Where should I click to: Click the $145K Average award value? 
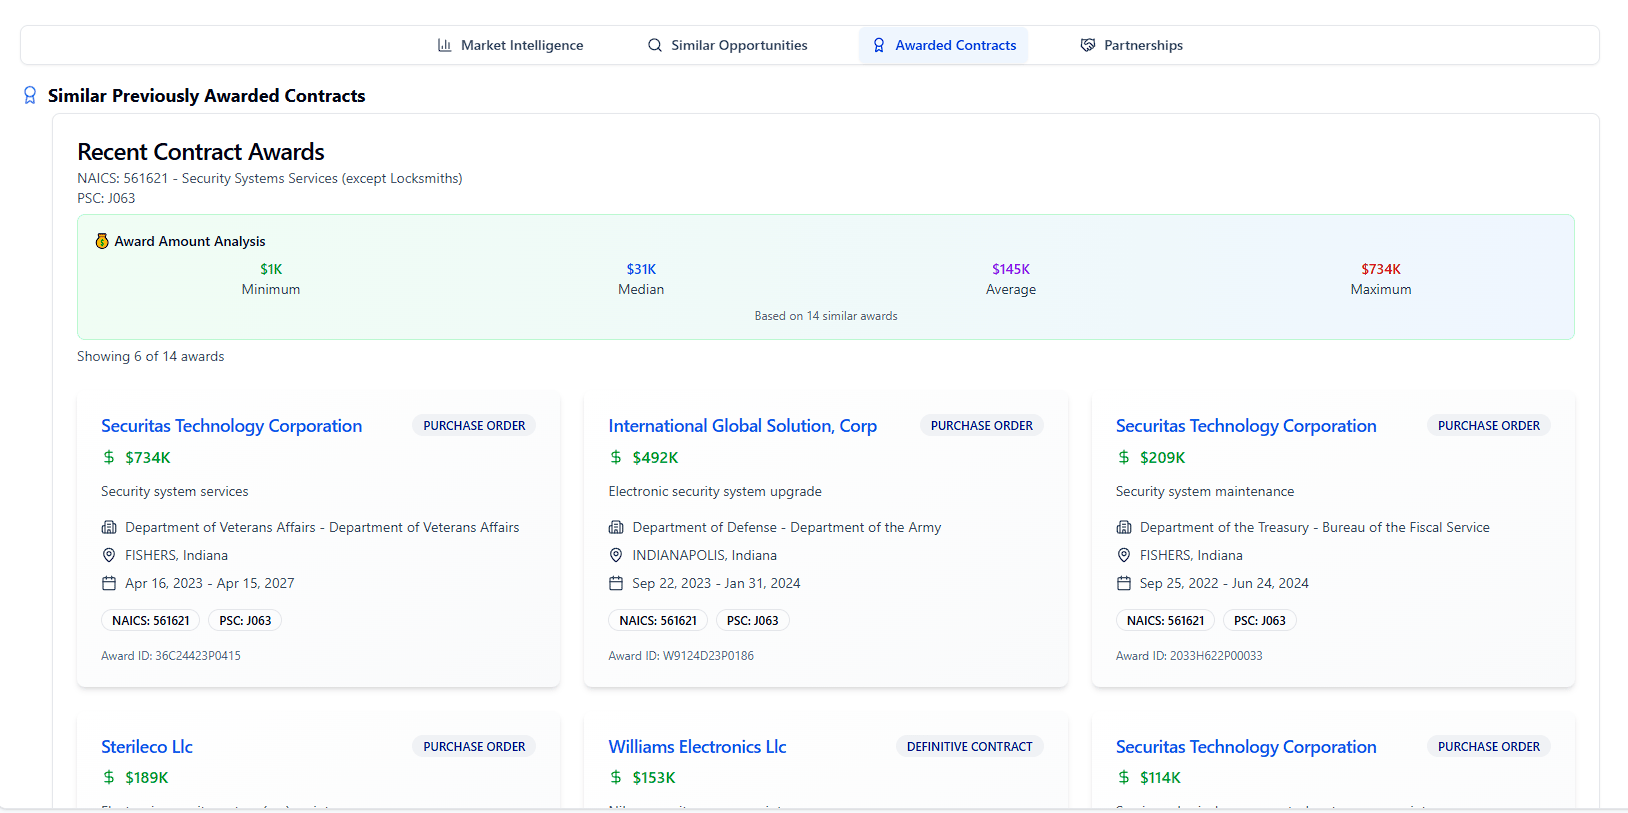click(x=1011, y=269)
